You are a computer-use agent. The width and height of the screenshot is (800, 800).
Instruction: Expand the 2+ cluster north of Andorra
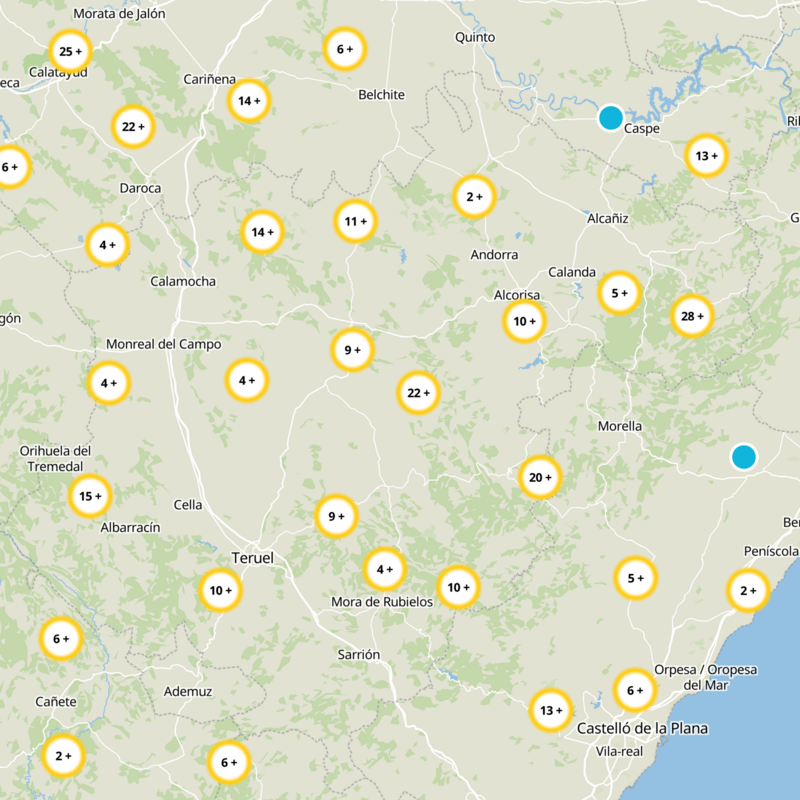point(474,196)
